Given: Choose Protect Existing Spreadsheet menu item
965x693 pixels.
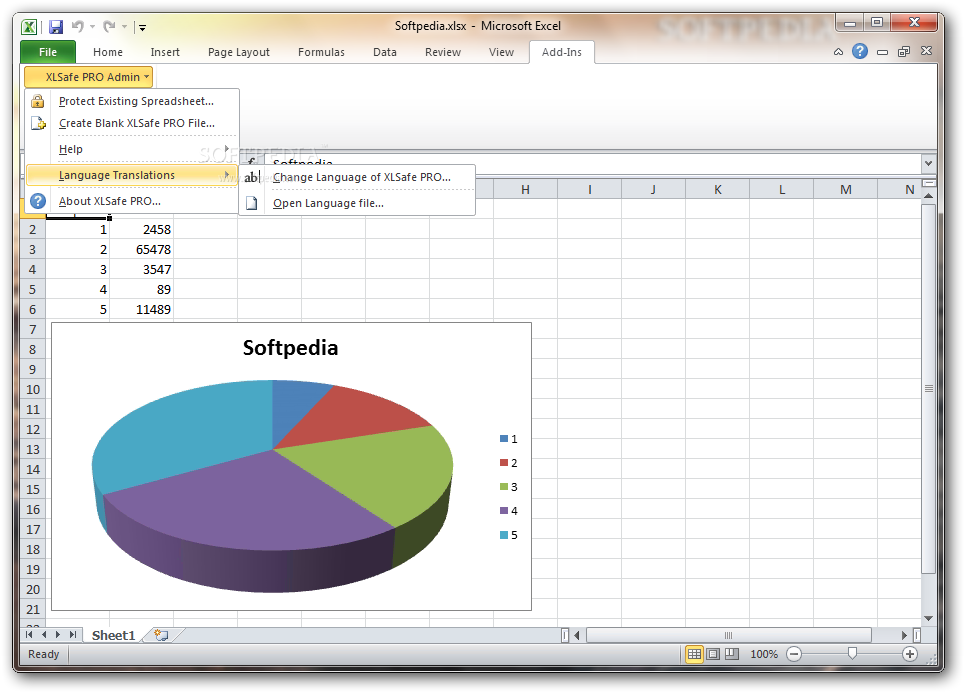Looking at the screenshot, I should tap(132, 101).
